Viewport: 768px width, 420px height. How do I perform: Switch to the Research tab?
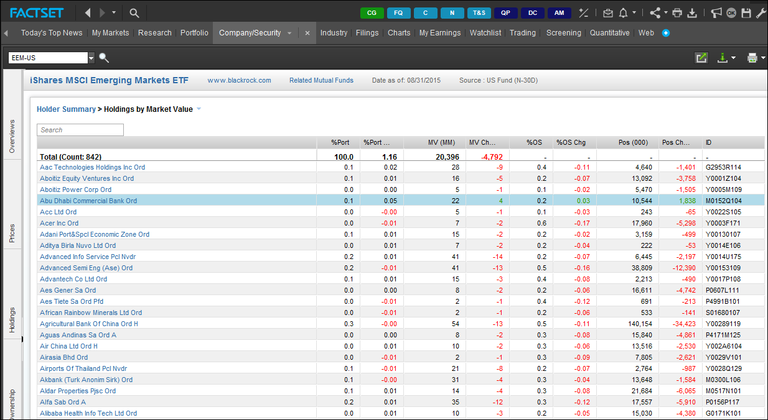click(x=155, y=33)
